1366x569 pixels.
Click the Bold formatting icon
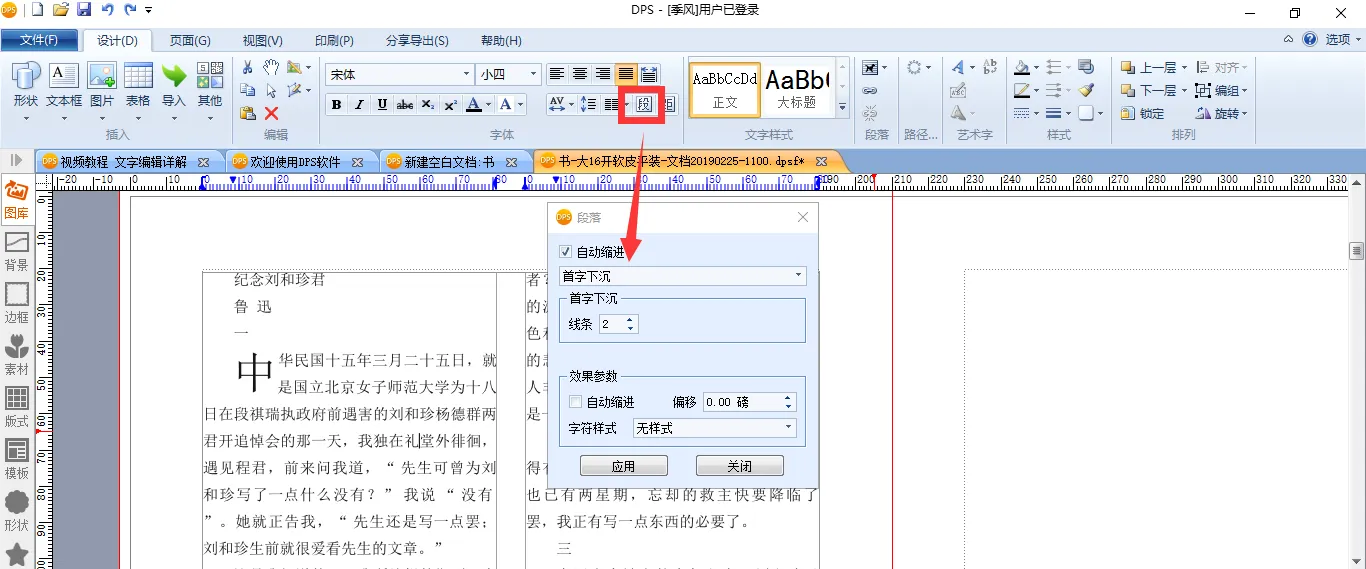[x=336, y=105]
